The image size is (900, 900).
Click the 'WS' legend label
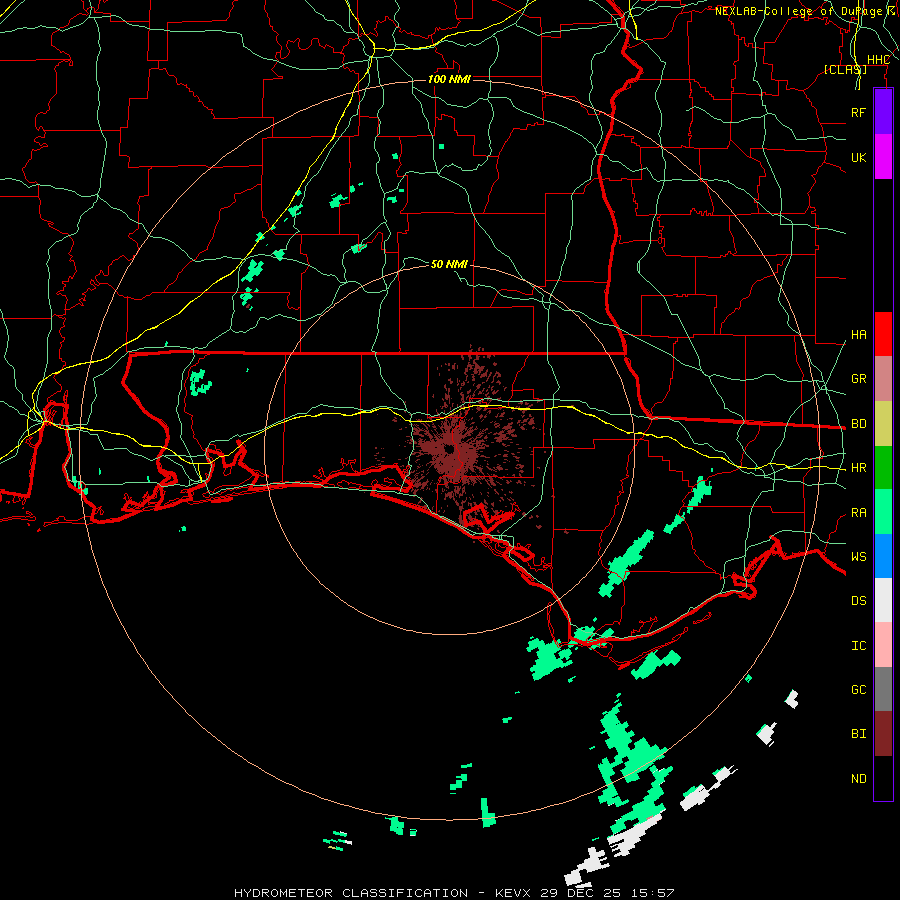858,557
